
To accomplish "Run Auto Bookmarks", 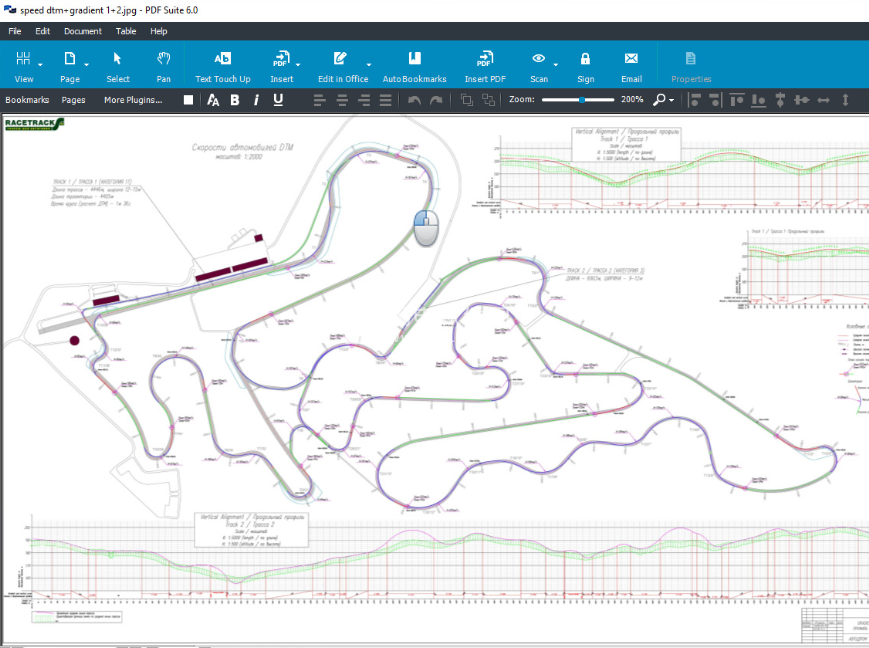I will pyautogui.click(x=415, y=66).
